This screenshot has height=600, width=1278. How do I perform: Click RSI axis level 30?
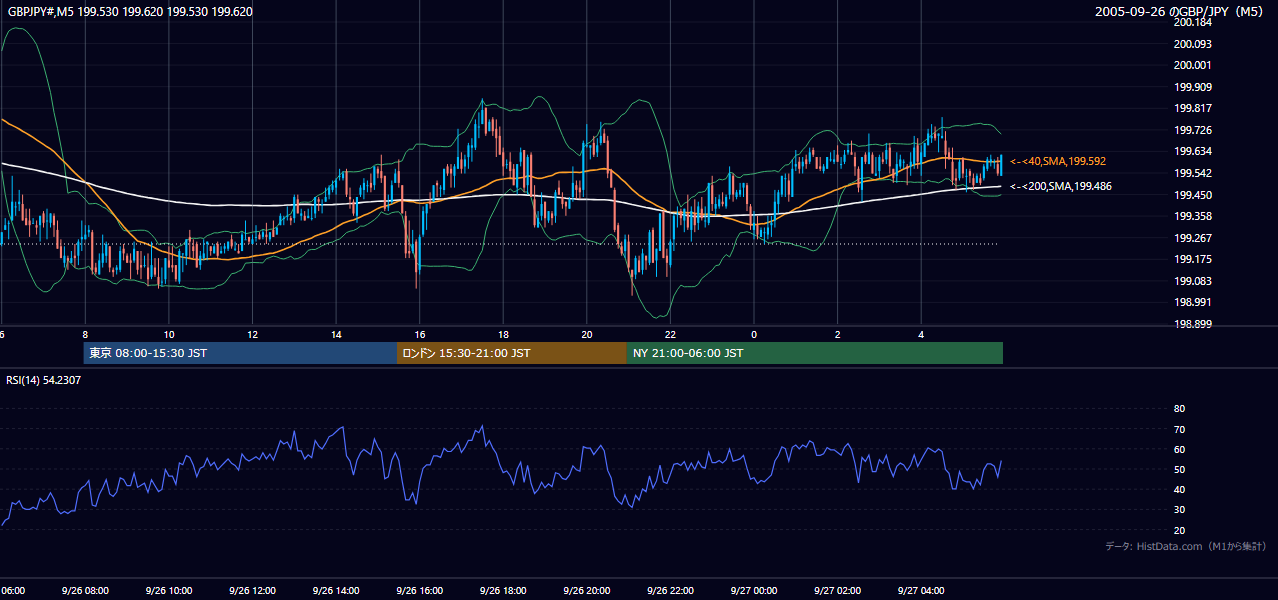point(1179,510)
